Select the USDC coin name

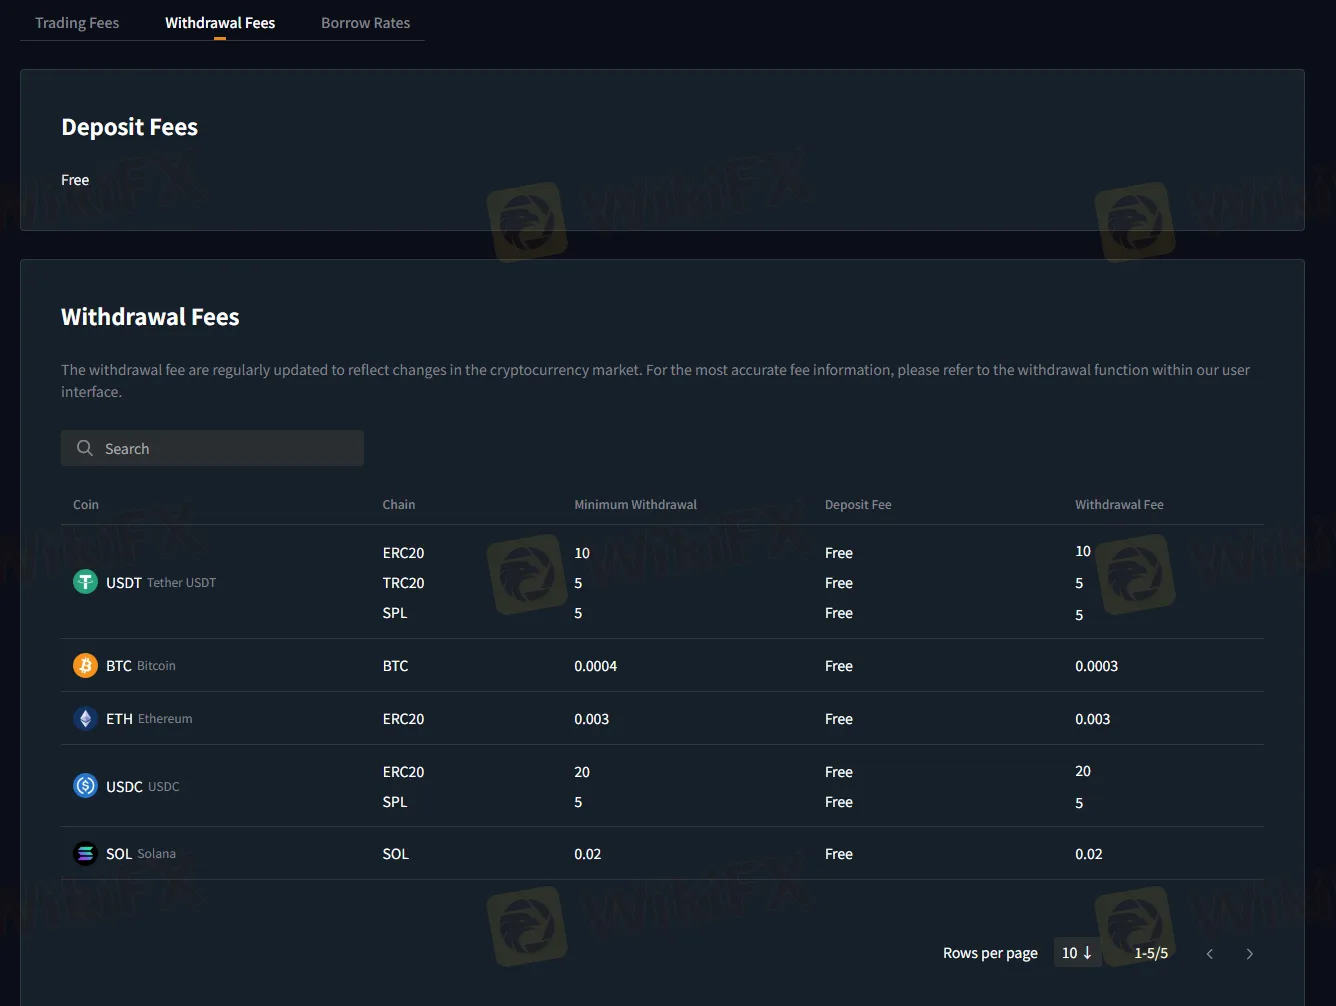(124, 786)
